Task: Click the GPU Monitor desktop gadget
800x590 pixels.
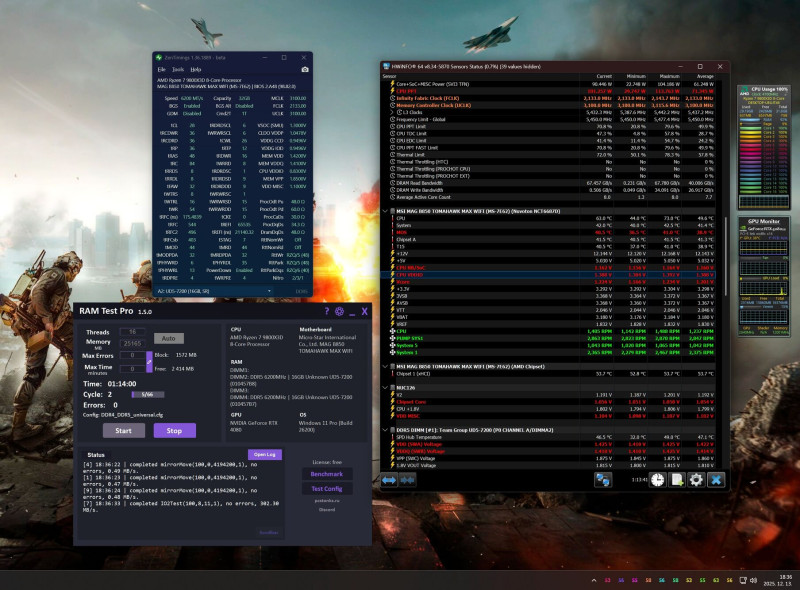Action: pos(764,276)
